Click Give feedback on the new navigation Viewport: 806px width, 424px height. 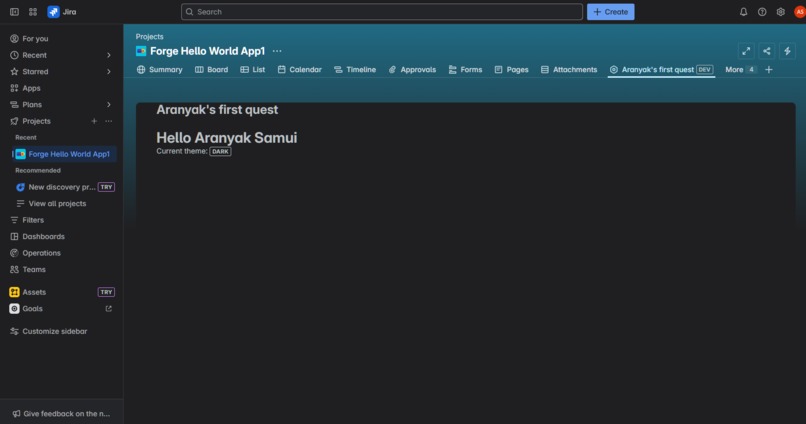(x=61, y=414)
